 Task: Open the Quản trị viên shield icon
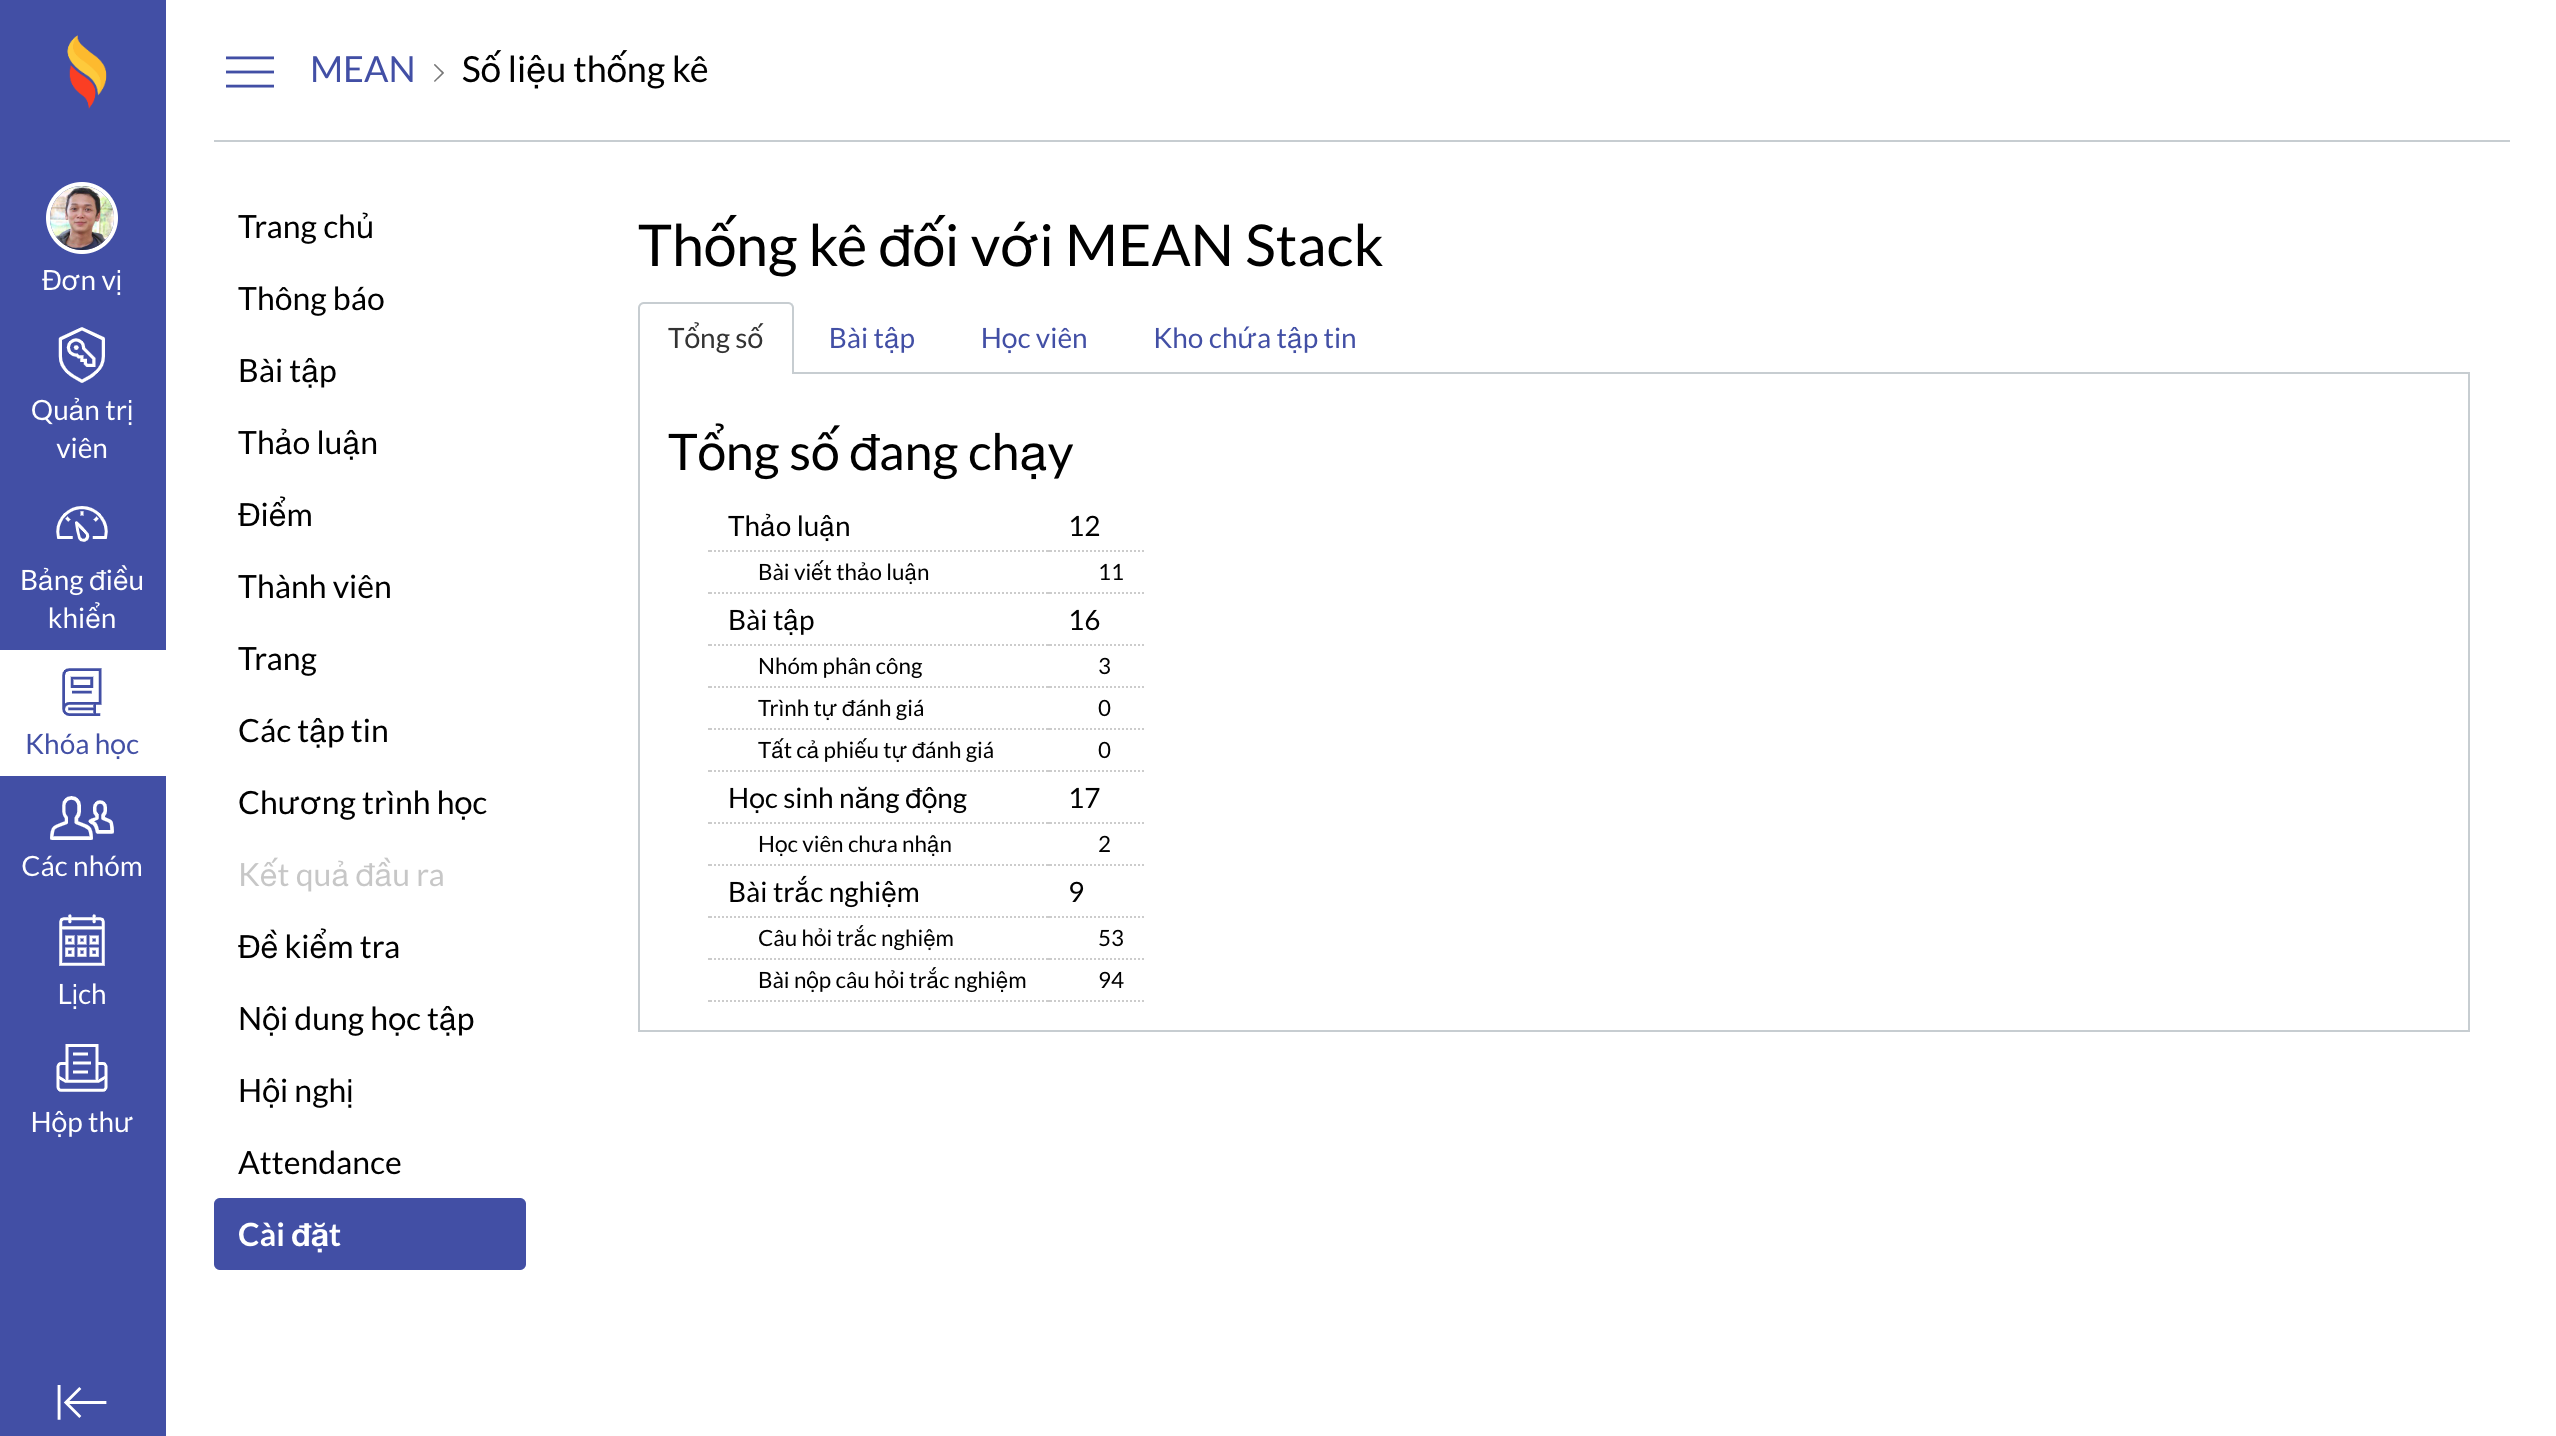point(82,355)
